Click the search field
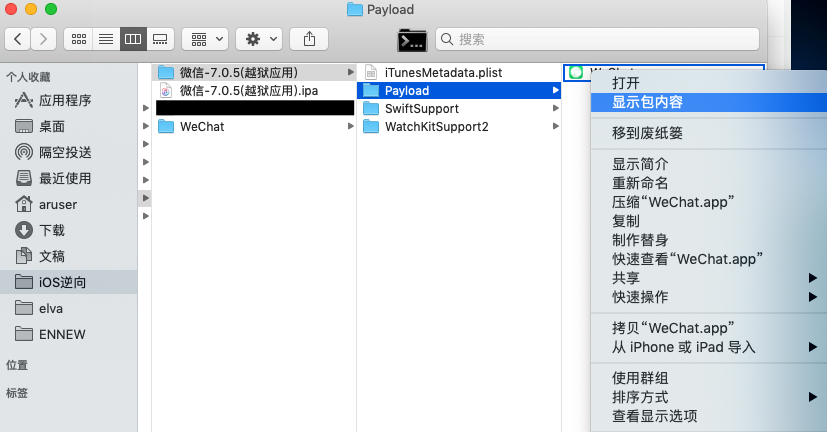This screenshot has width=827, height=432. click(x=597, y=39)
